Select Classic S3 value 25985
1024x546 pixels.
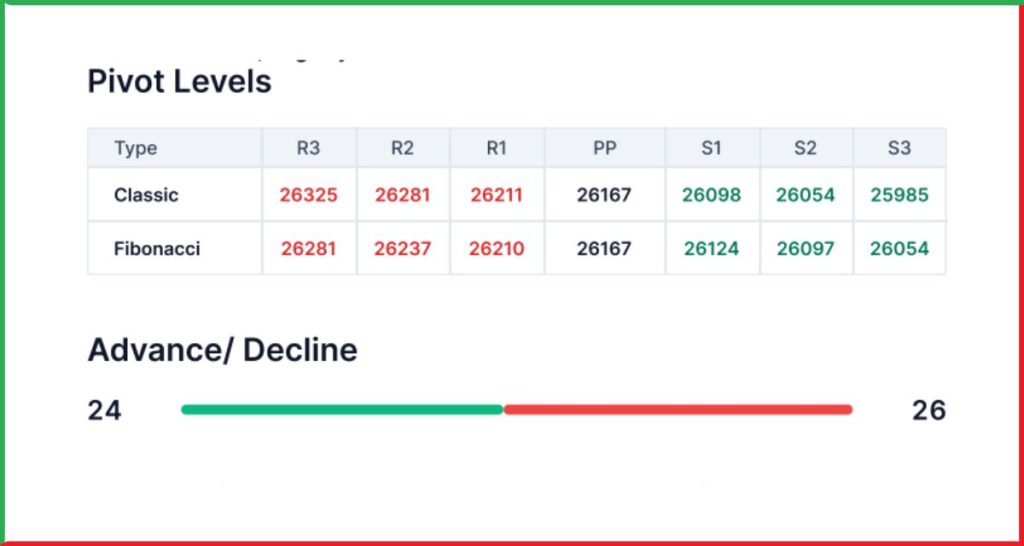tap(899, 195)
